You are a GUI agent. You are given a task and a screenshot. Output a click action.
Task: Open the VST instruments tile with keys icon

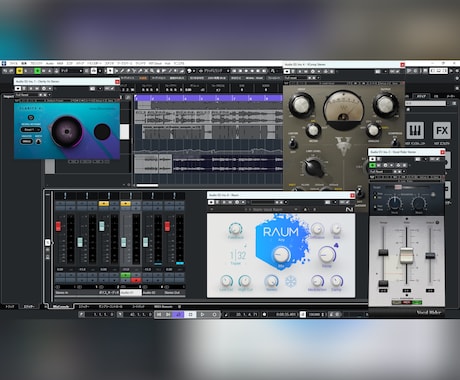click(x=415, y=130)
